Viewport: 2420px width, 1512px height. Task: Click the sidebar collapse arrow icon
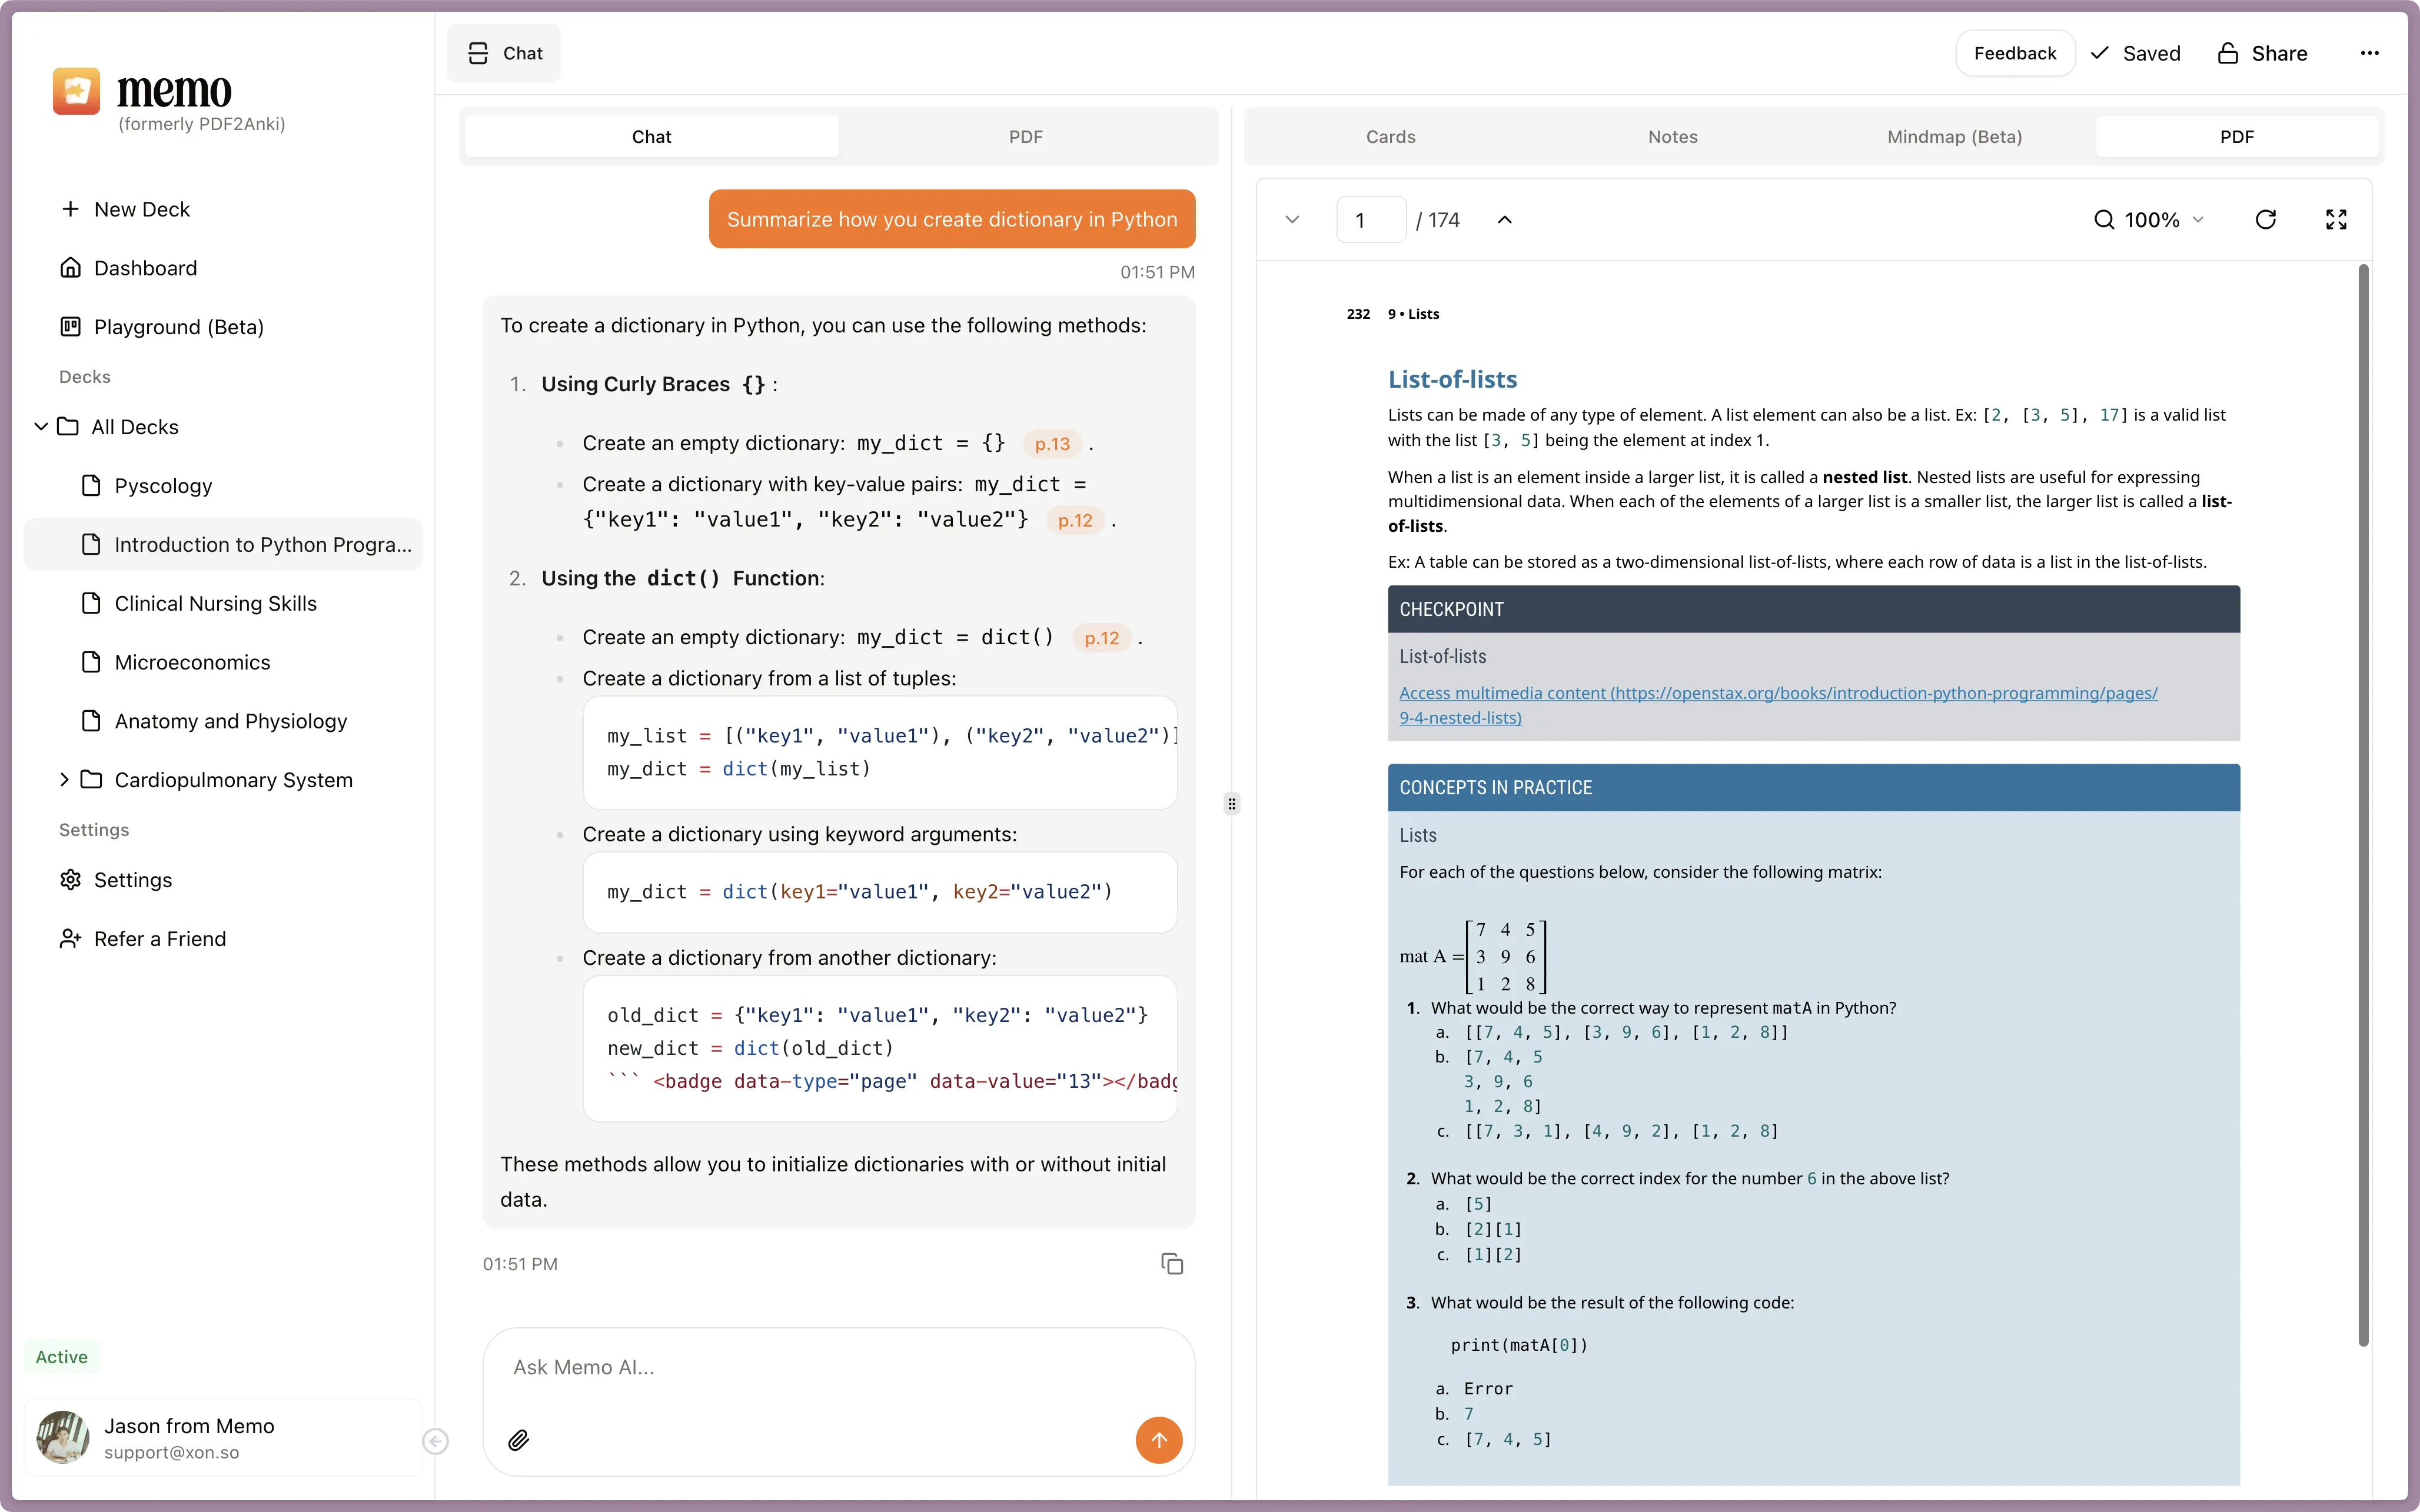tap(435, 1441)
